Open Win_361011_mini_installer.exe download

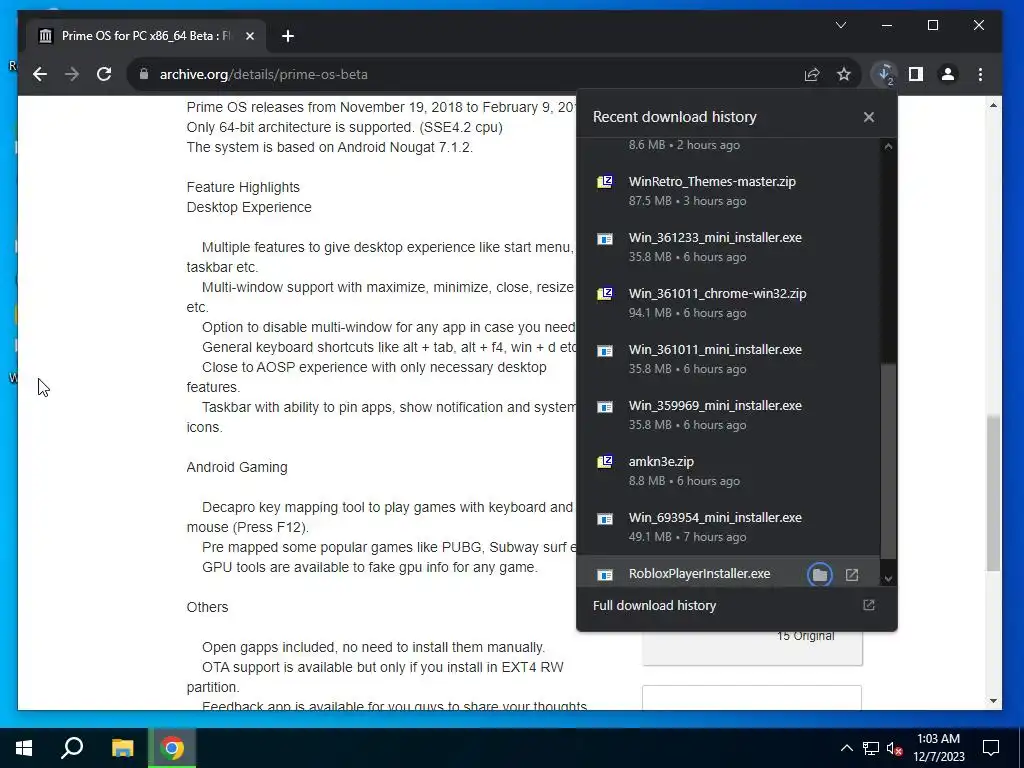(x=728, y=359)
